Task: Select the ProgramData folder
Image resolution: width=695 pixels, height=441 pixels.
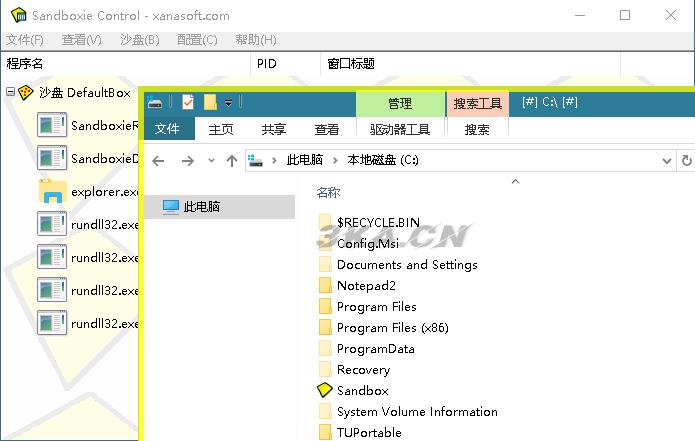Action: [x=375, y=349]
